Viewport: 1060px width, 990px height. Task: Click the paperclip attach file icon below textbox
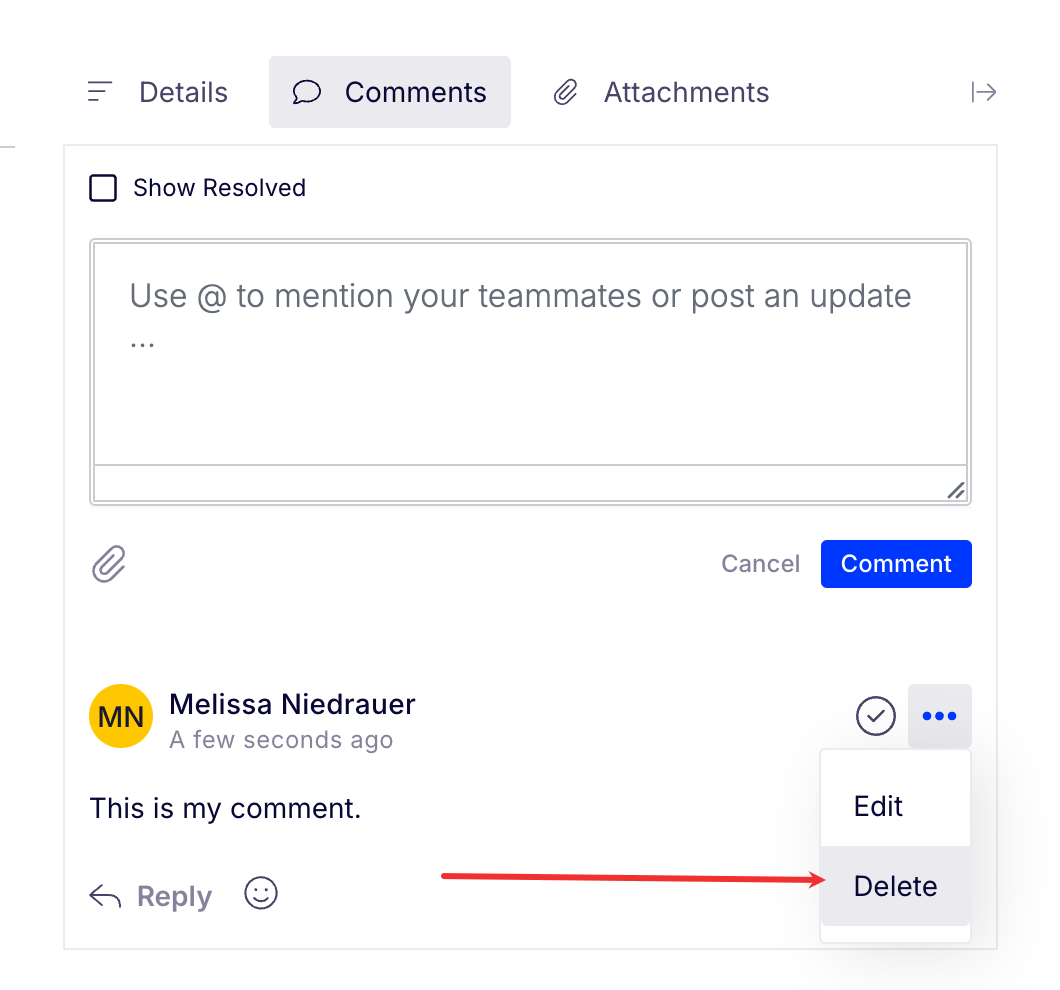click(109, 563)
